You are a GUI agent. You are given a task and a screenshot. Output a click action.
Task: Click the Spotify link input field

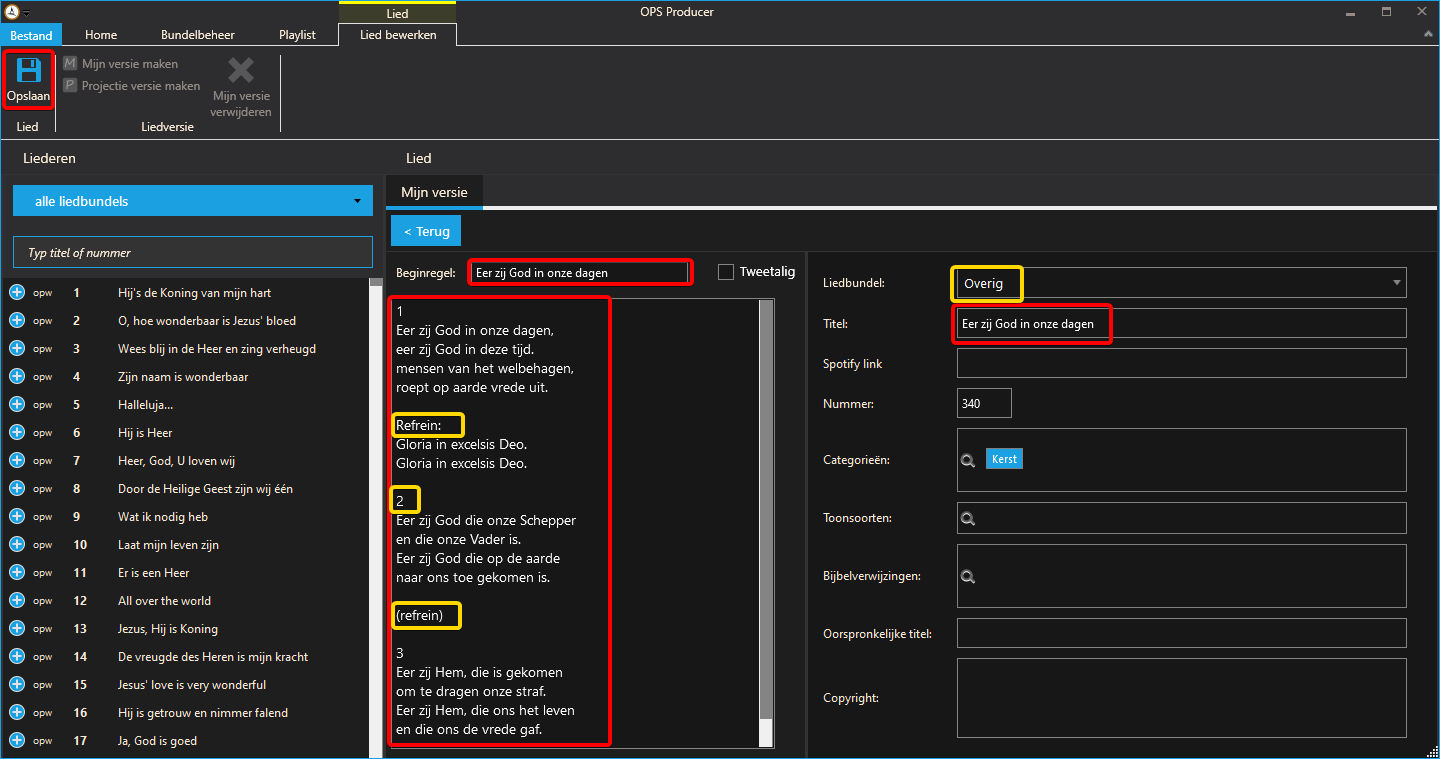[x=1181, y=363]
